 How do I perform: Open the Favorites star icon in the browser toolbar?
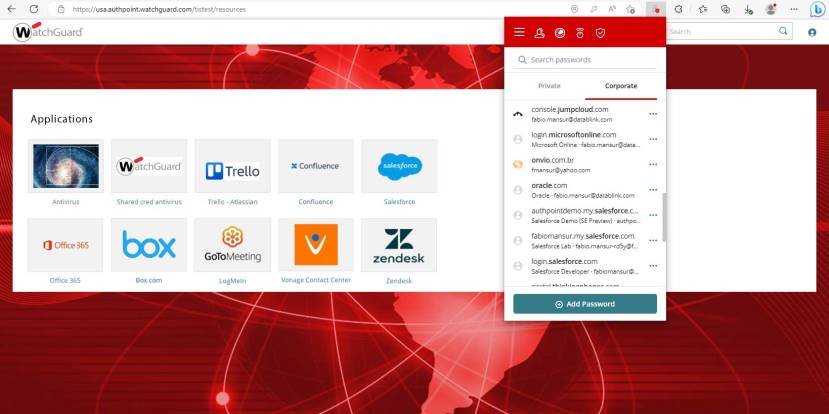[x=703, y=9]
